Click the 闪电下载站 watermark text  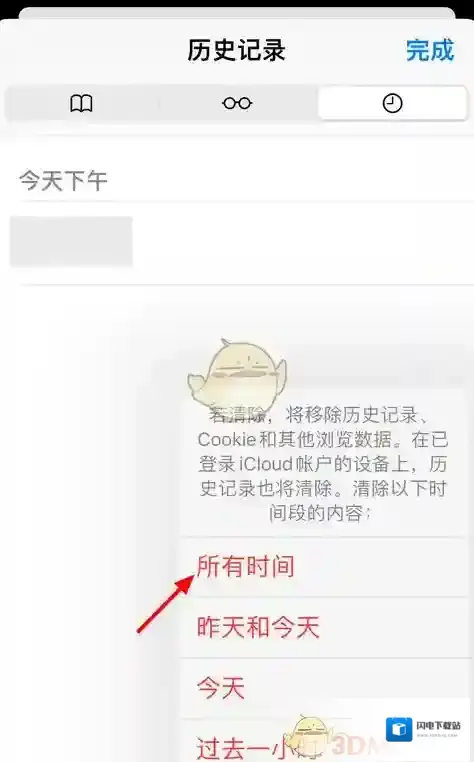coord(438,726)
